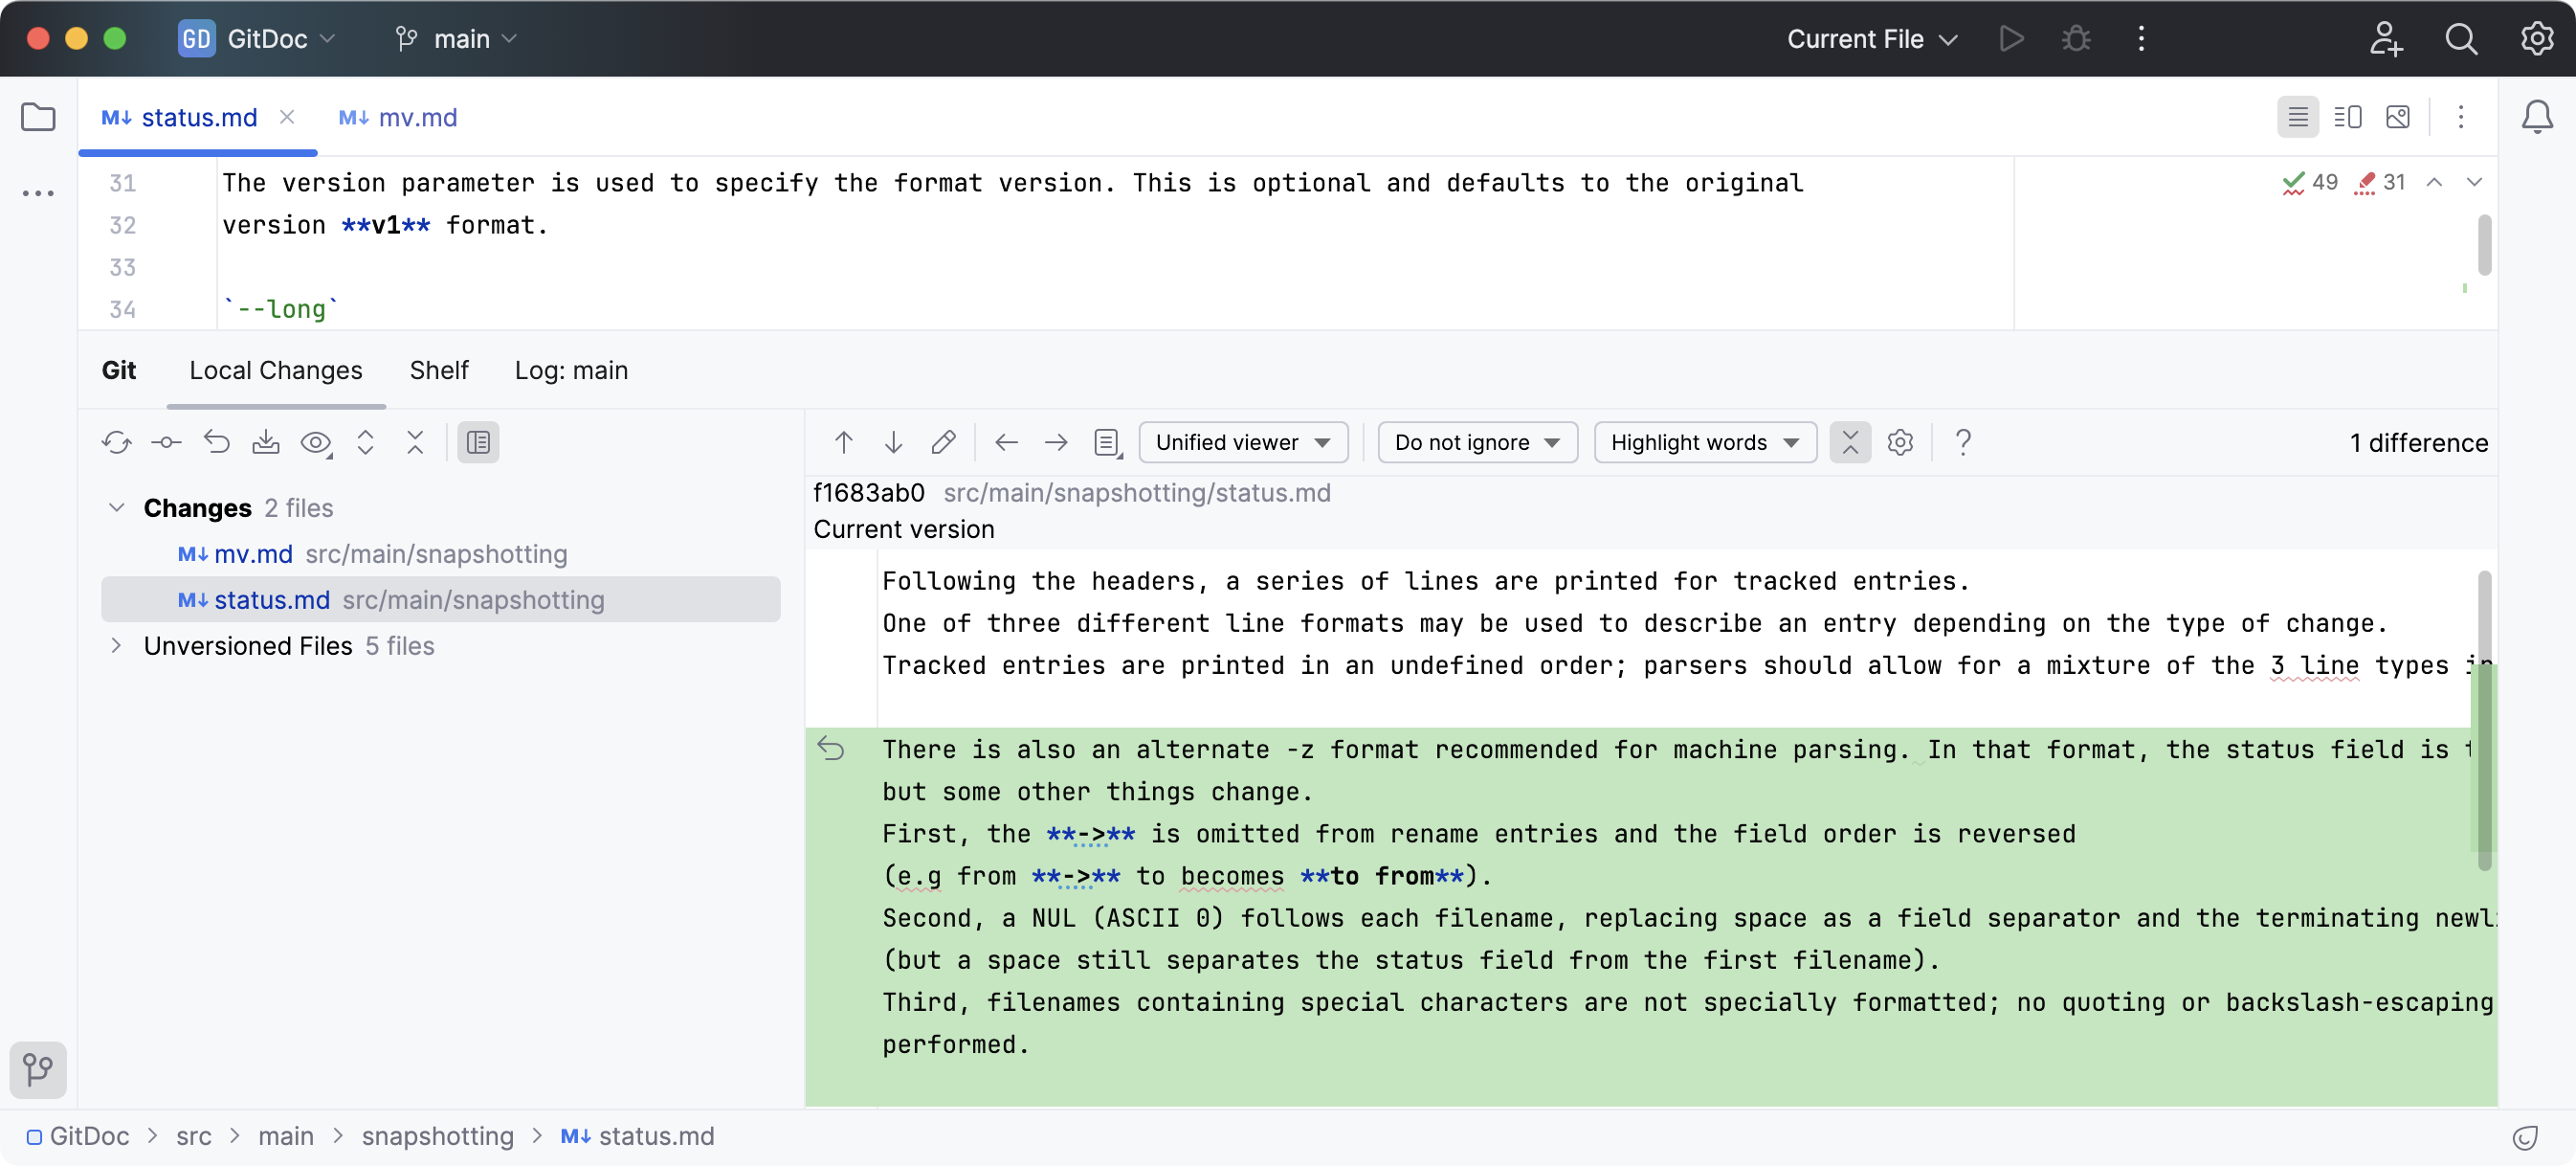Image resolution: width=2576 pixels, height=1166 pixels.
Task: Open the Unified viewer dropdown
Action: (1243, 442)
